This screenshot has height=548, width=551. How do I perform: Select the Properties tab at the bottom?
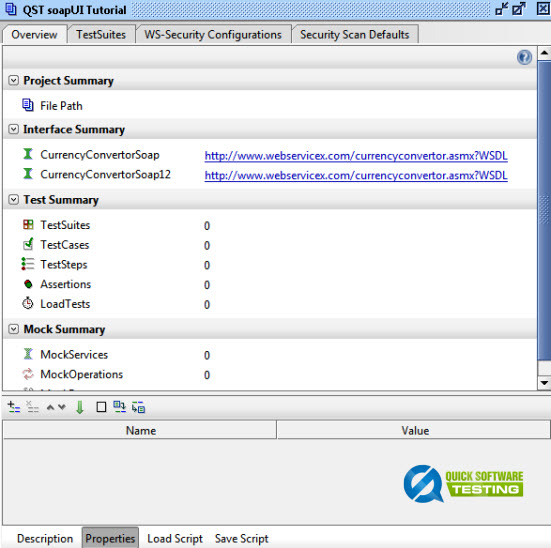(110, 538)
